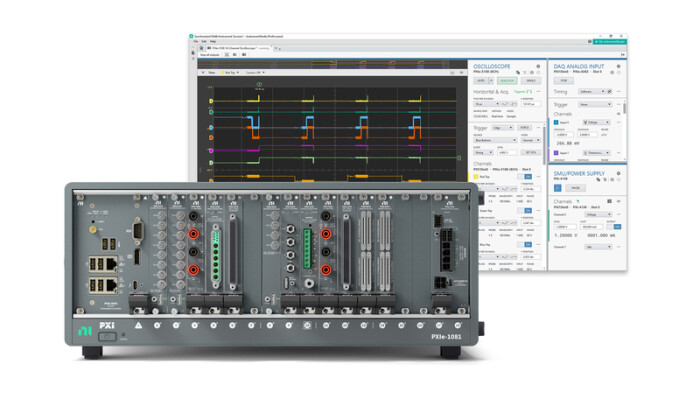Open the Help menu
This screenshot has height=420, width=700.
pos(213,41)
